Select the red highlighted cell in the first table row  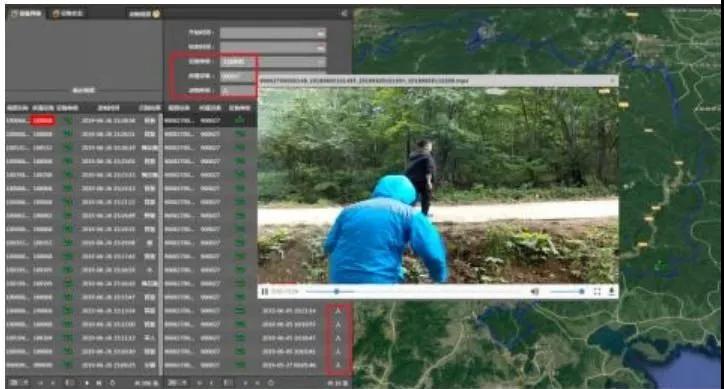(x=42, y=121)
